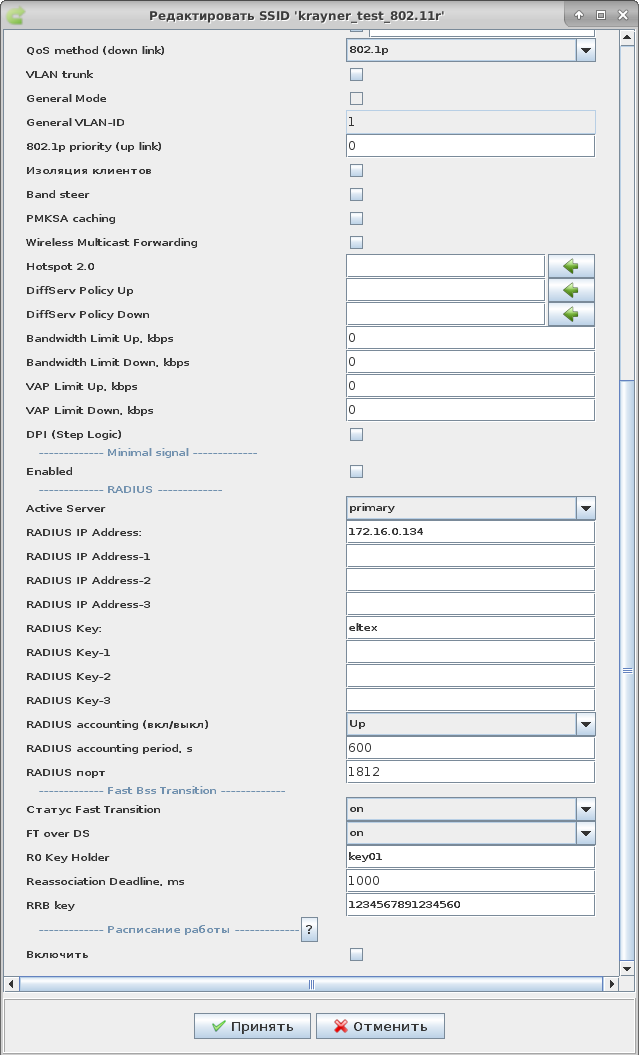639x1055 pixels.
Task: Click the green arrow for DiffServ Policy Up
Action: tap(570, 290)
